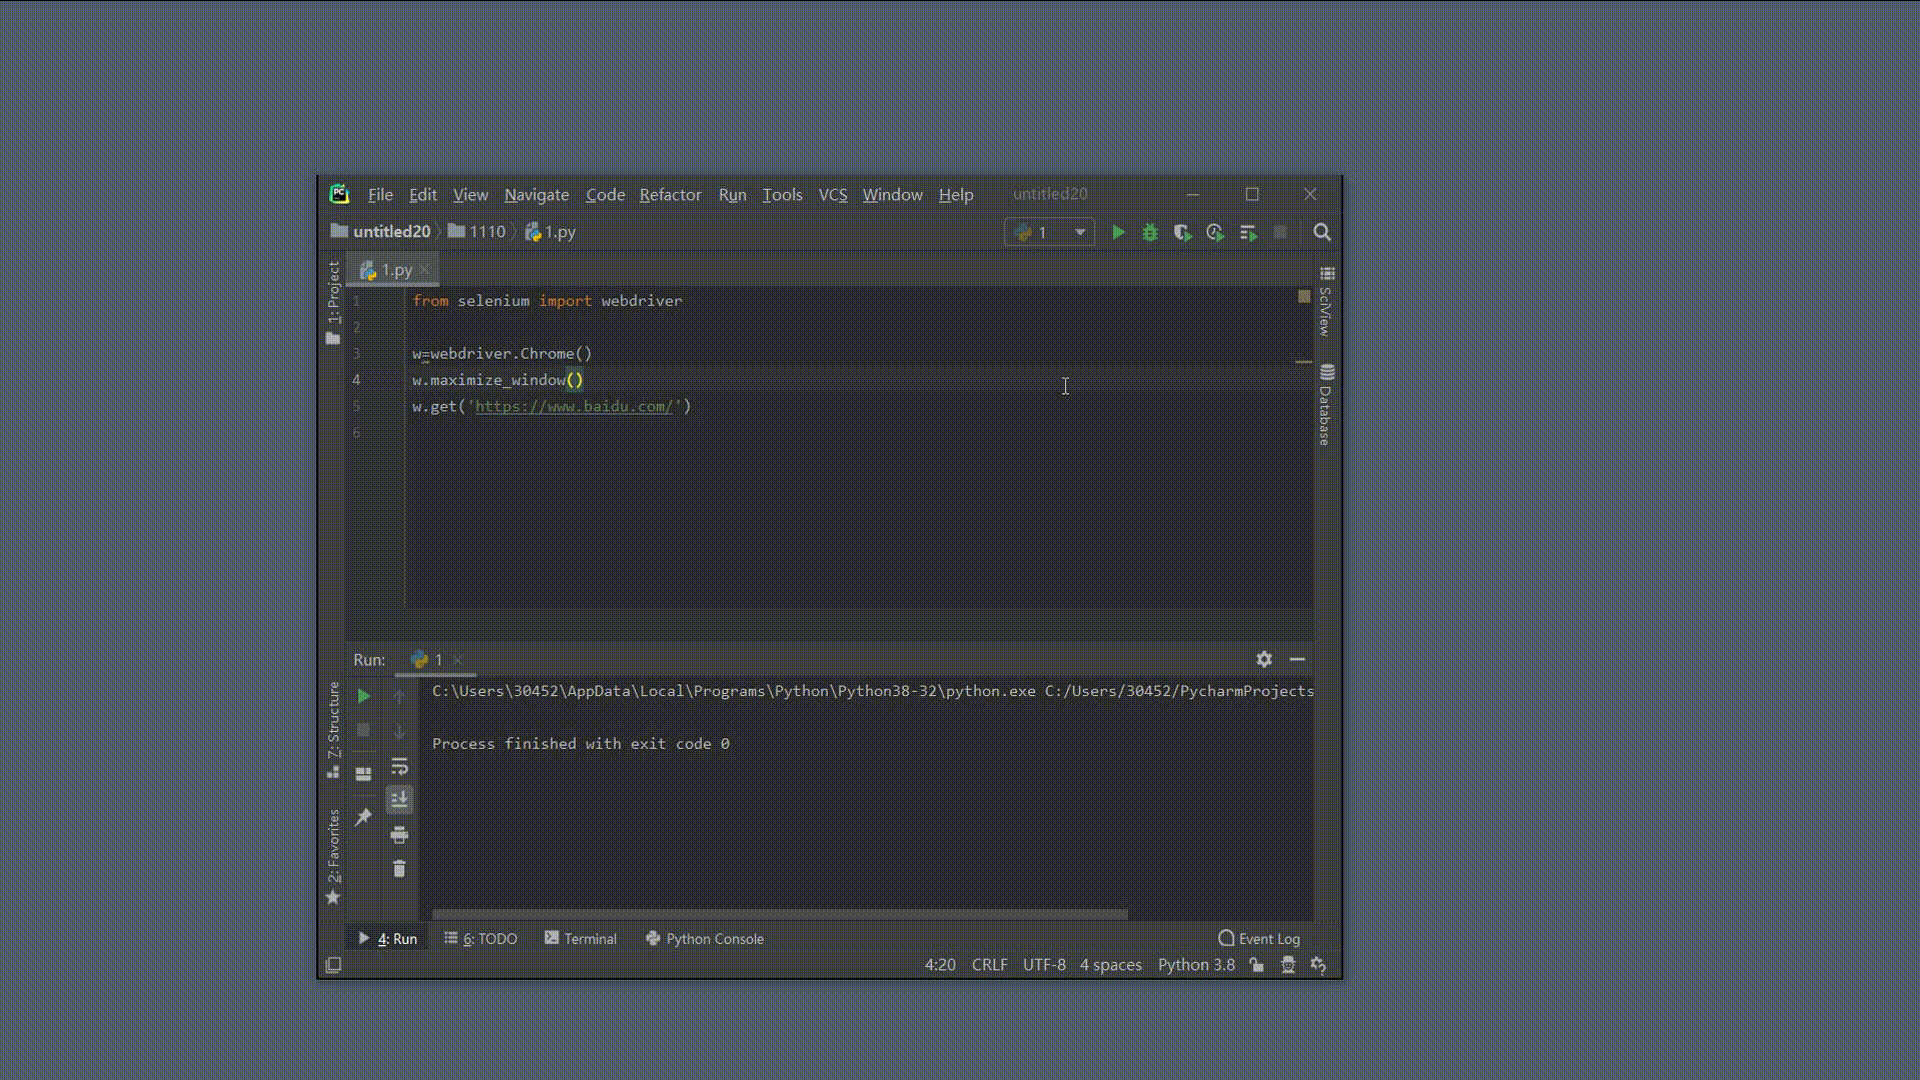Click the baidu.com URL link in code

click(573, 407)
